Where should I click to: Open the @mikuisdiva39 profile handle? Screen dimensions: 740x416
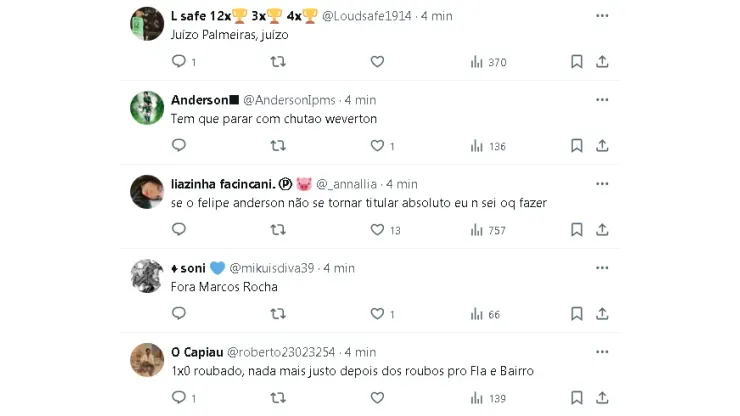point(272,268)
